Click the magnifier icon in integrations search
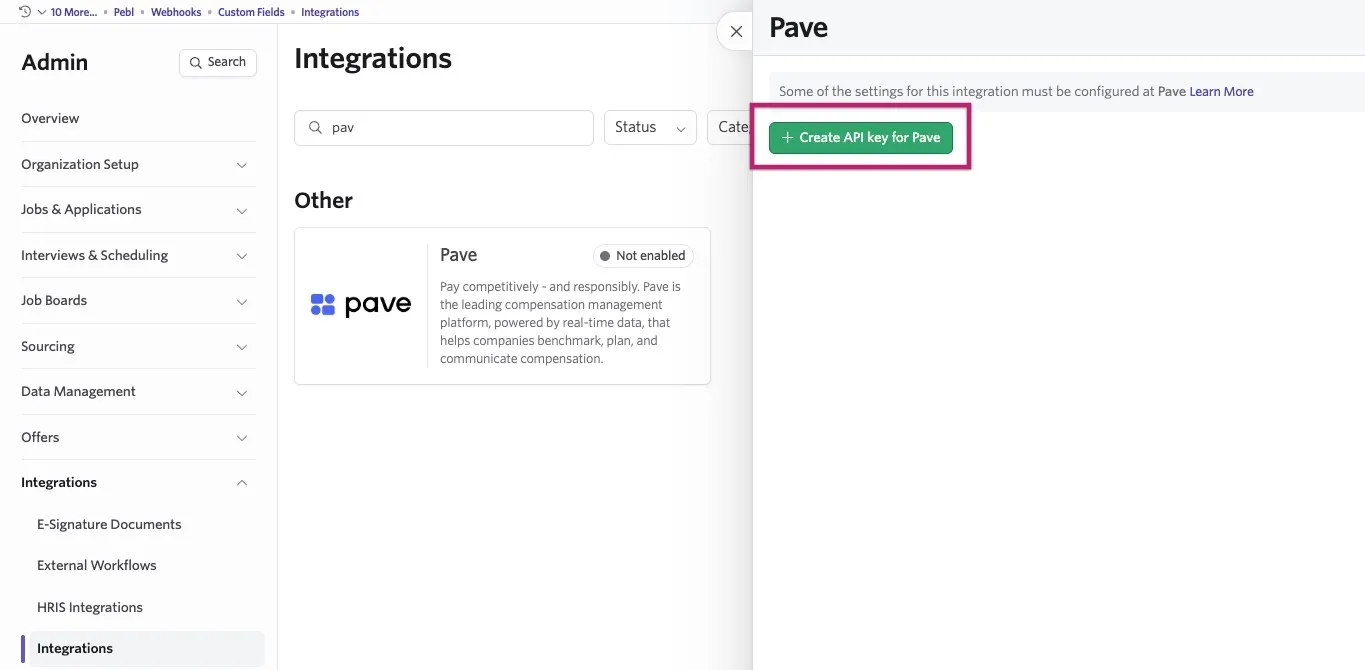The image size is (1365, 670). tap(316, 128)
